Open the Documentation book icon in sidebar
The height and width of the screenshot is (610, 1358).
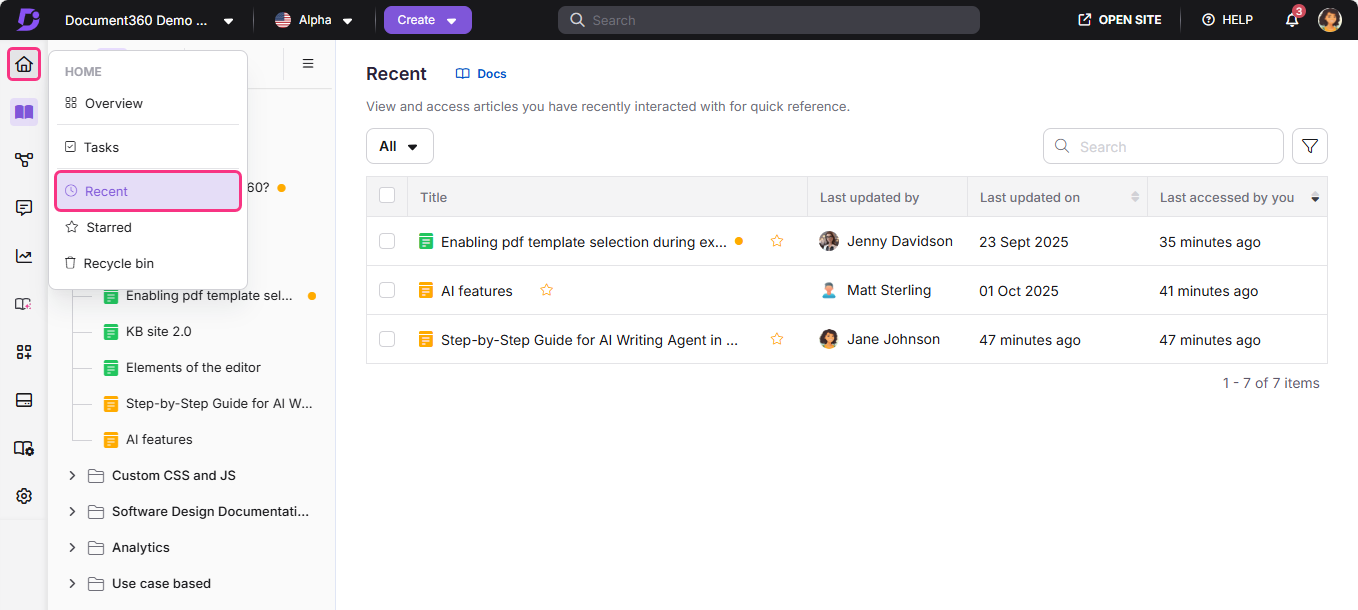pyautogui.click(x=24, y=112)
